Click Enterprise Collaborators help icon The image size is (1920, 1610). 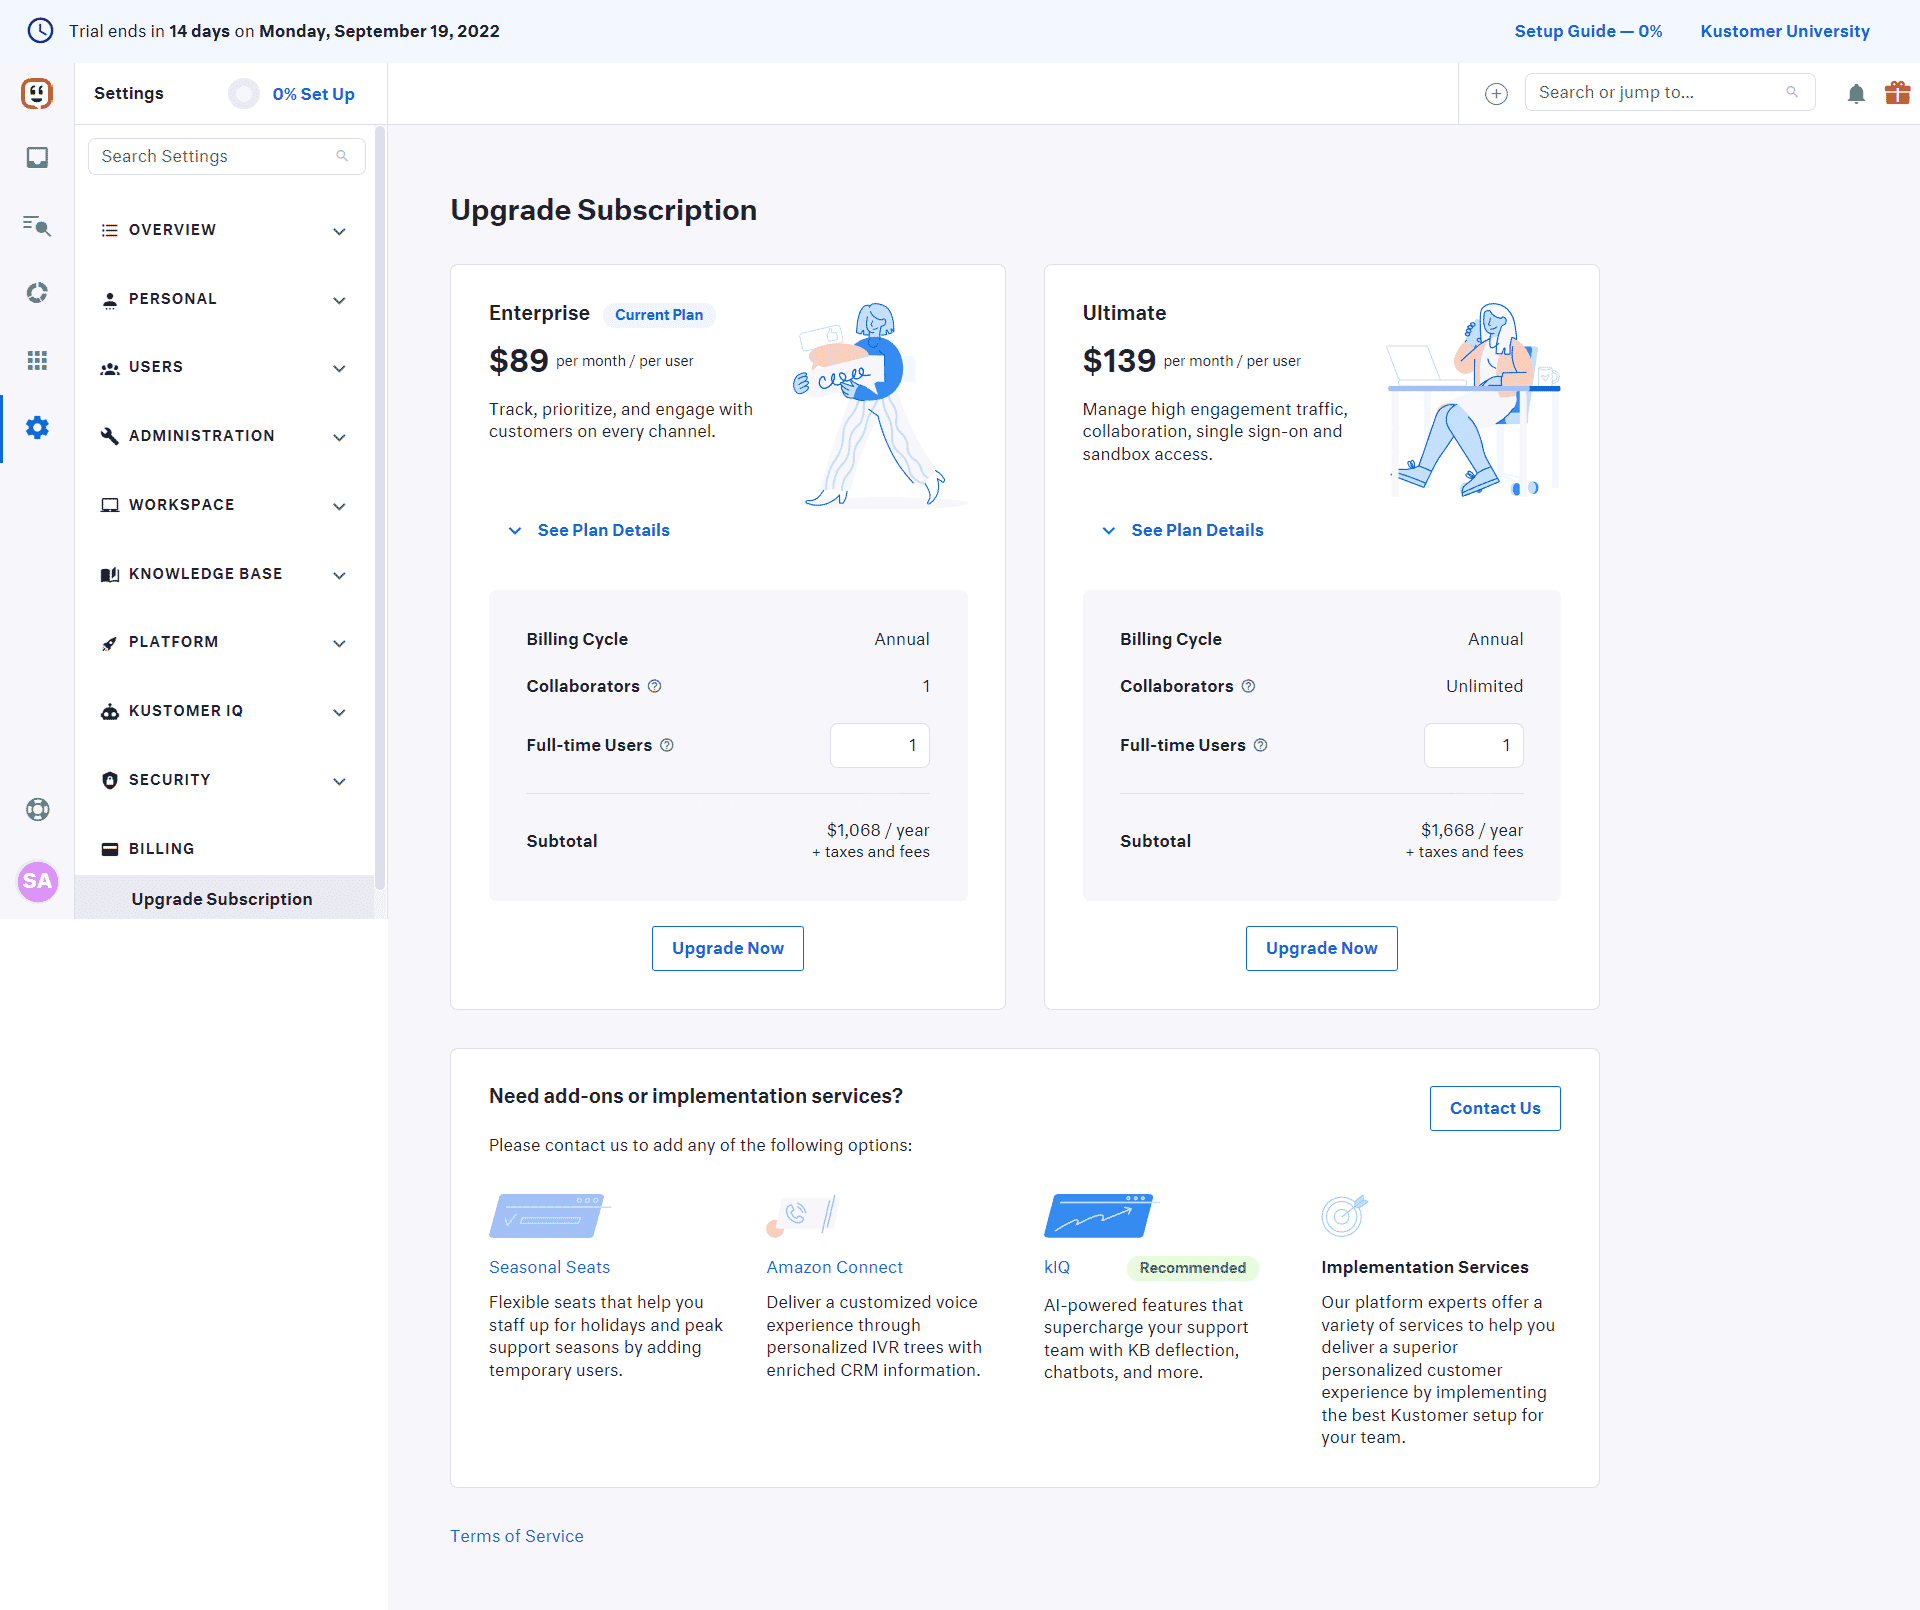655,686
